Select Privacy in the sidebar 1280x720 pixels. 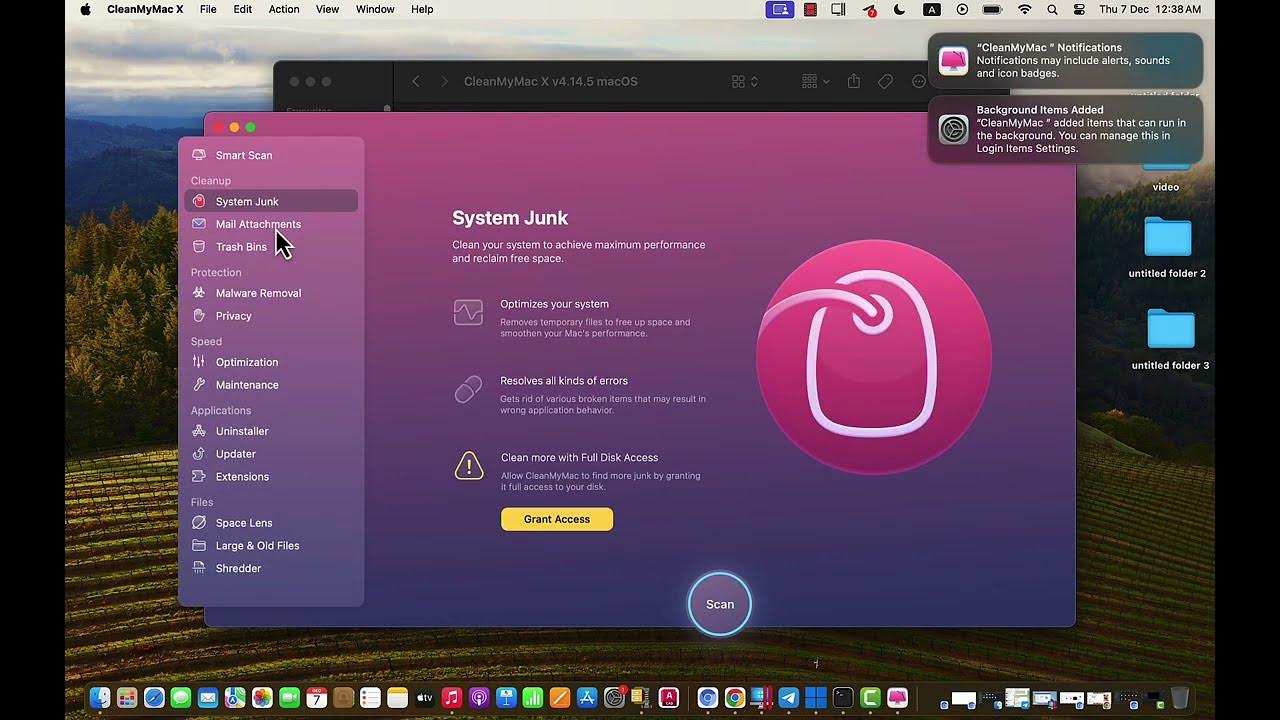[x=270, y=316]
